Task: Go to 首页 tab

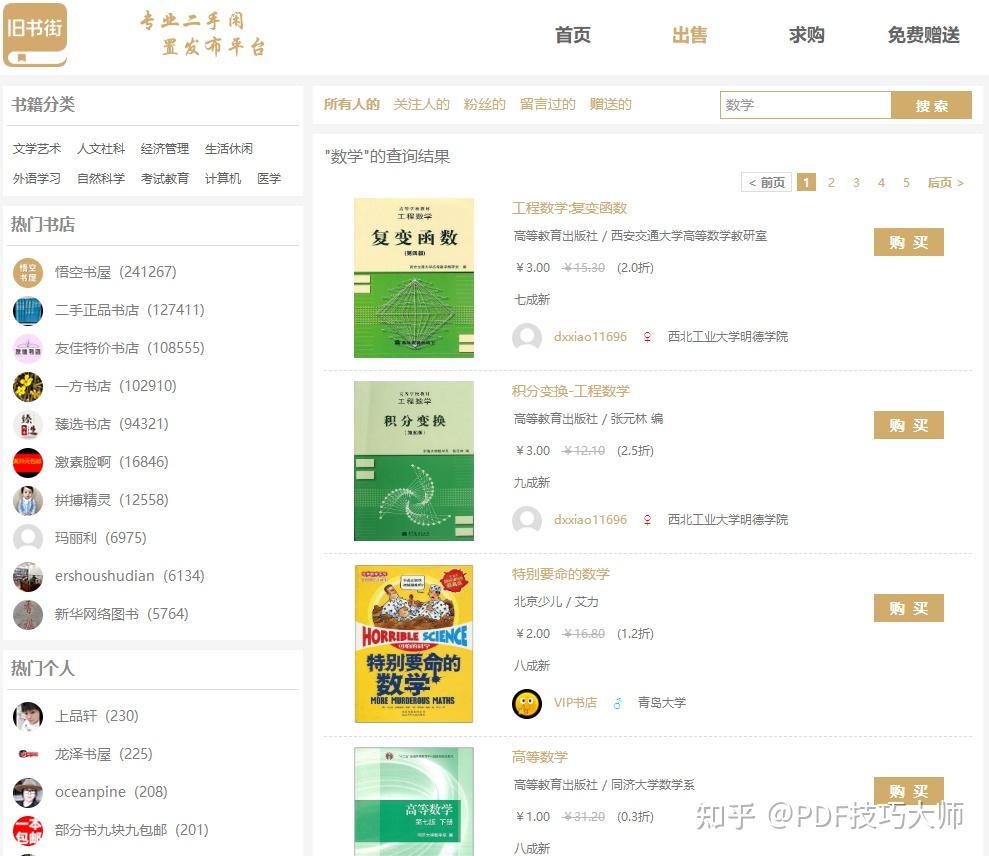Action: coord(573,35)
